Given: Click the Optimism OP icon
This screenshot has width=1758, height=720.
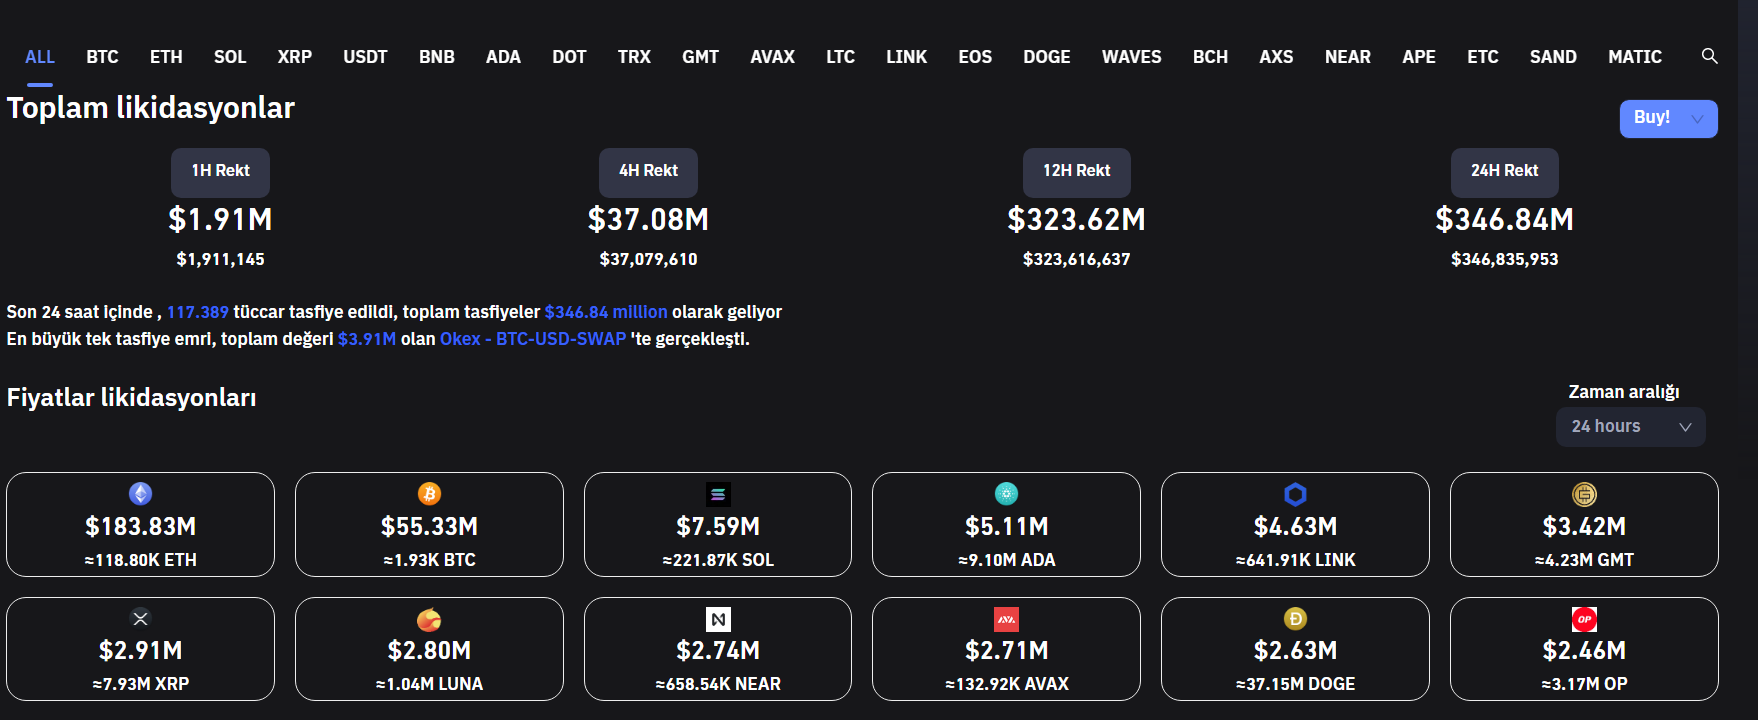Looking at the screenshot, I should tap(1584, 619).
